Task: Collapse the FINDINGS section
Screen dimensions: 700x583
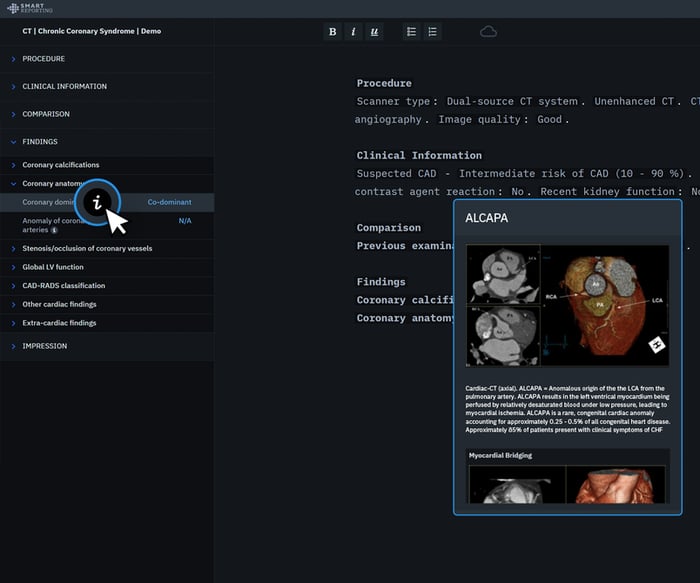Action: (x=40, y=142)
